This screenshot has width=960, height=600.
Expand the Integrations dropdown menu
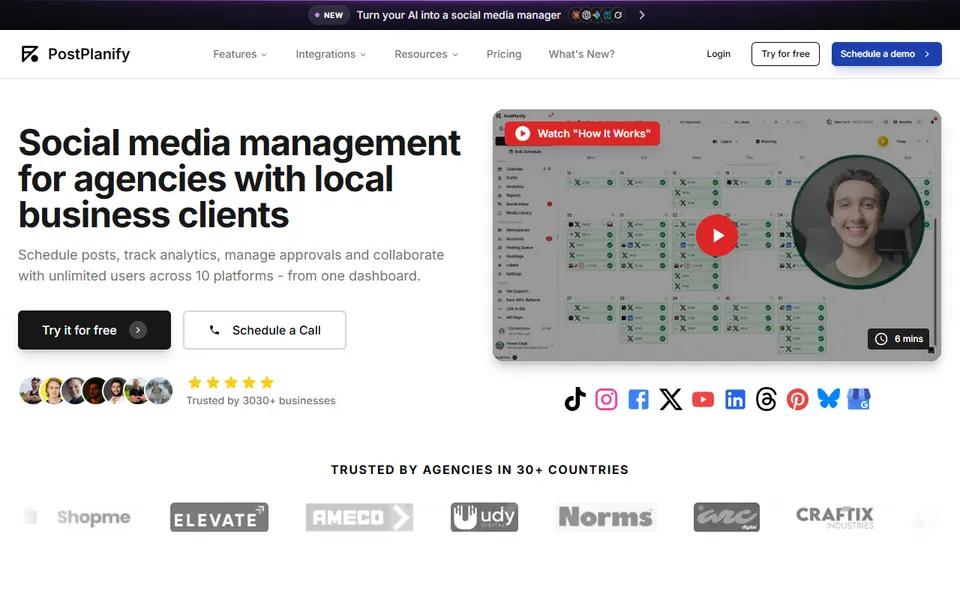[331, 54]
